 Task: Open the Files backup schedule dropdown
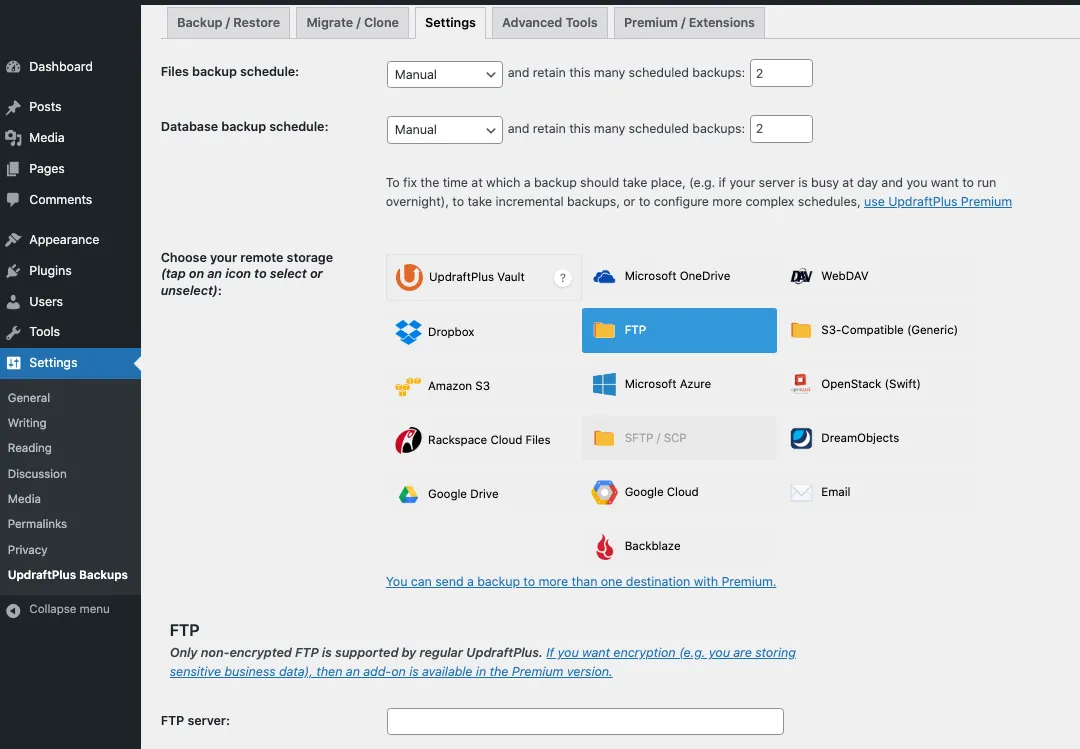point(444,74)
